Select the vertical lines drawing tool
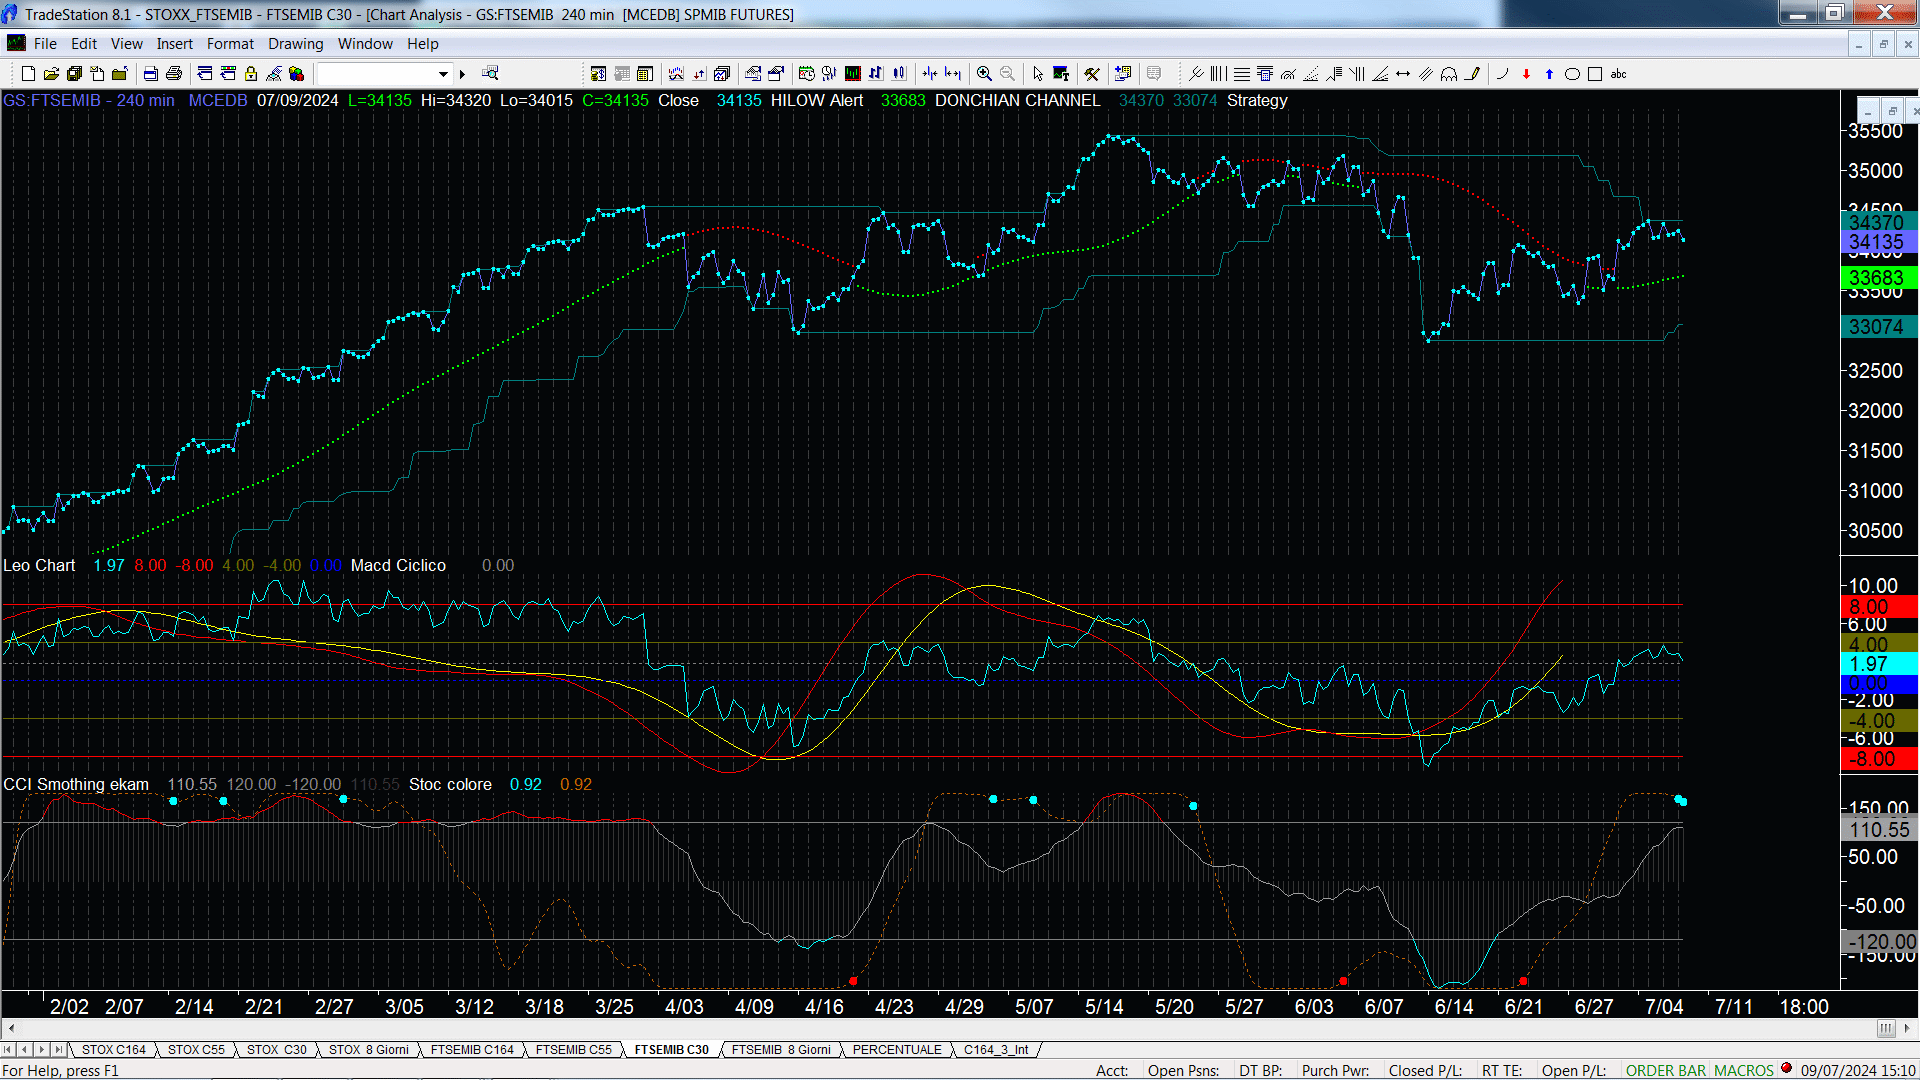The width and height of the screenshot is (1920, 1080). 1218,74
